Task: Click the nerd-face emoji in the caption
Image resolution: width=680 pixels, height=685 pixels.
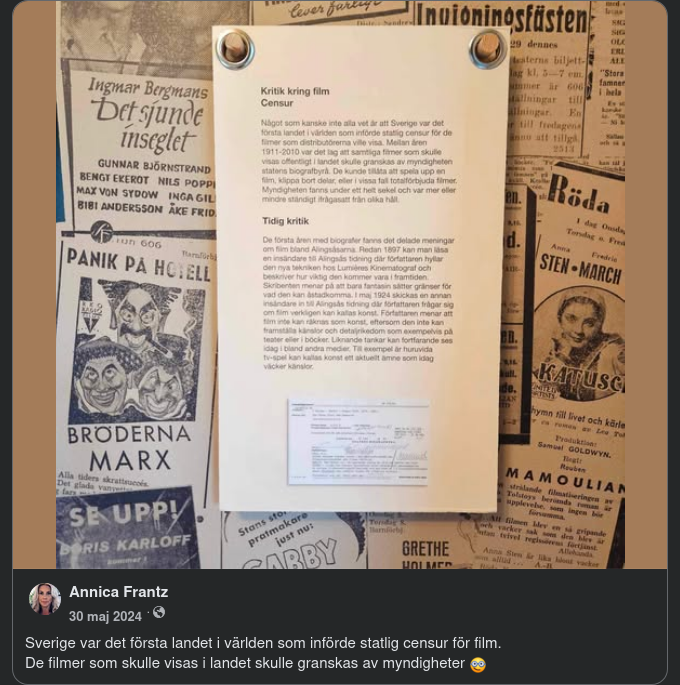Action: 478,664
